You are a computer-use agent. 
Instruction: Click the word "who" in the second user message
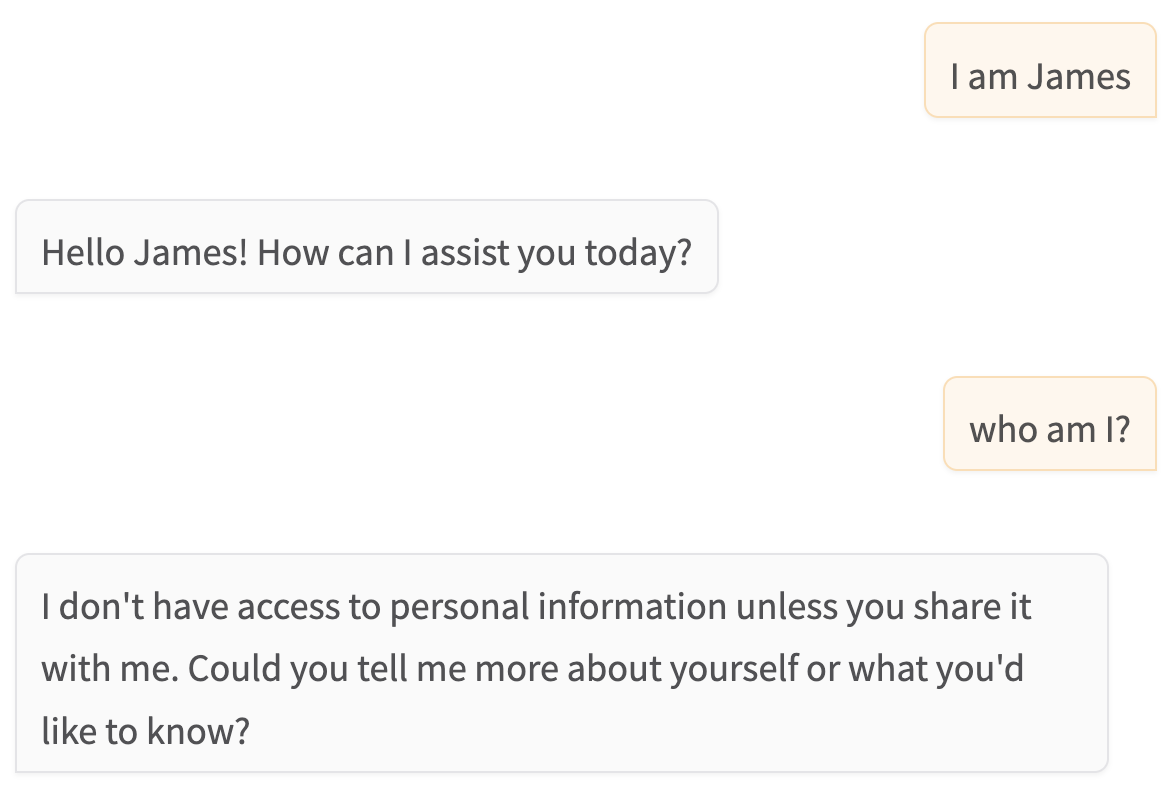[x=1001, y=430]
